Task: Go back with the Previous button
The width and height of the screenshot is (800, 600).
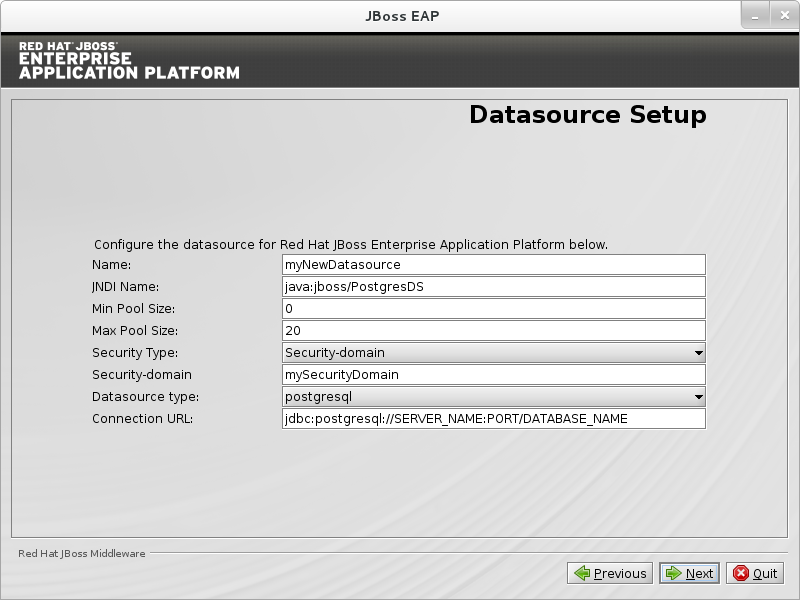Action: (610, 573)
